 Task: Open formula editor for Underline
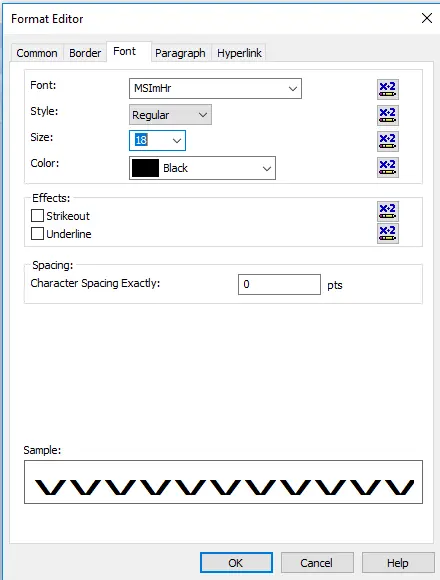388,233
